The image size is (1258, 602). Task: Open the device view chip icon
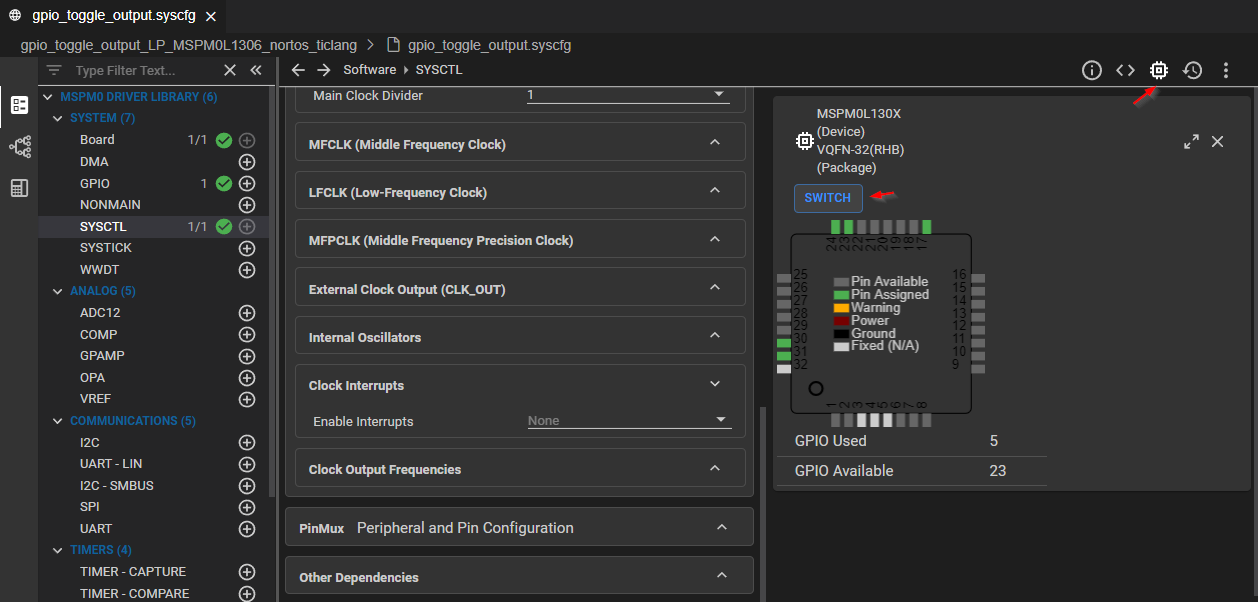pyautogui.click(x=1158, y=70)
